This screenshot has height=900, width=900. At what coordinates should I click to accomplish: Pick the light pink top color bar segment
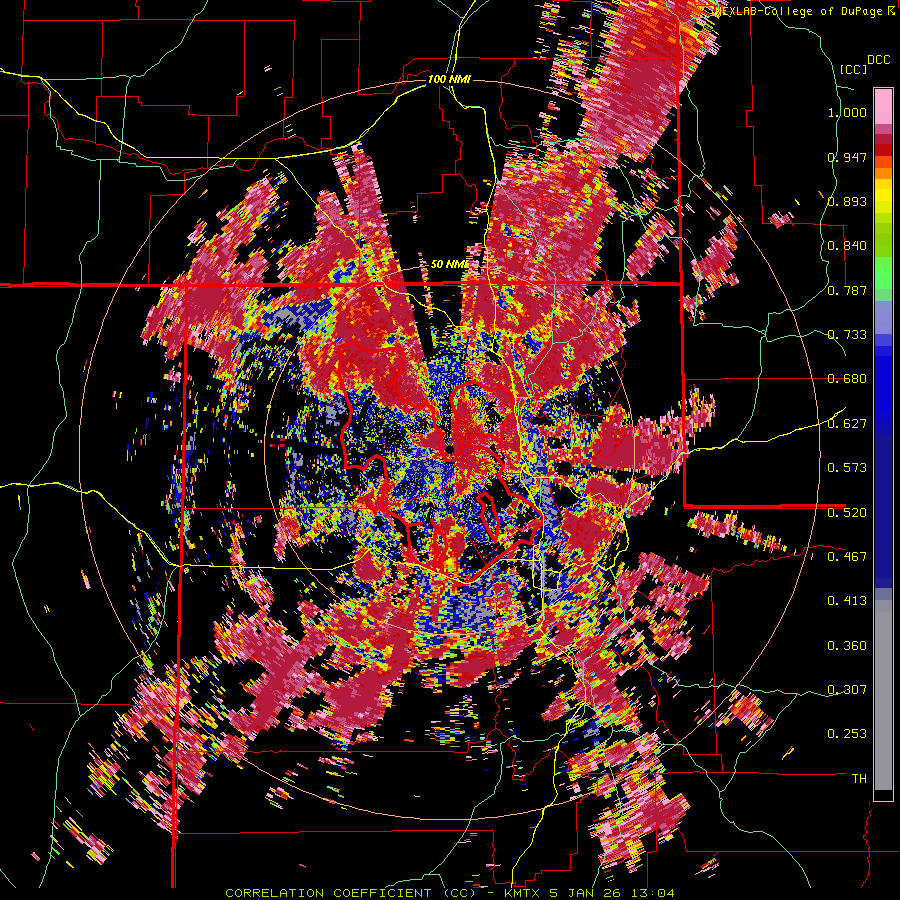click(x=883, y=106)
